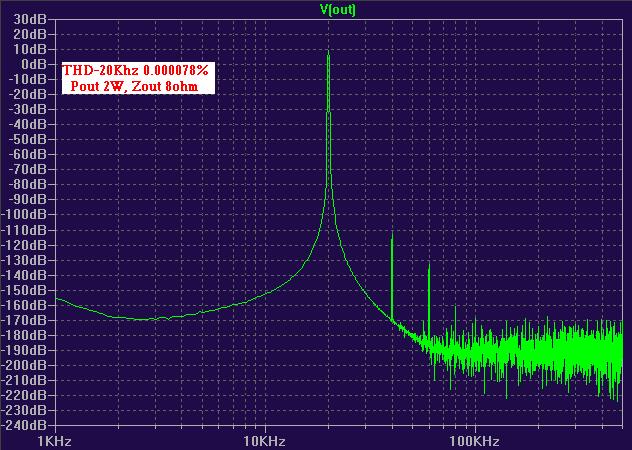Click the 40kHz second harmonic spike
The width and height of the screenshot is (632, 450).
point(392,274)
